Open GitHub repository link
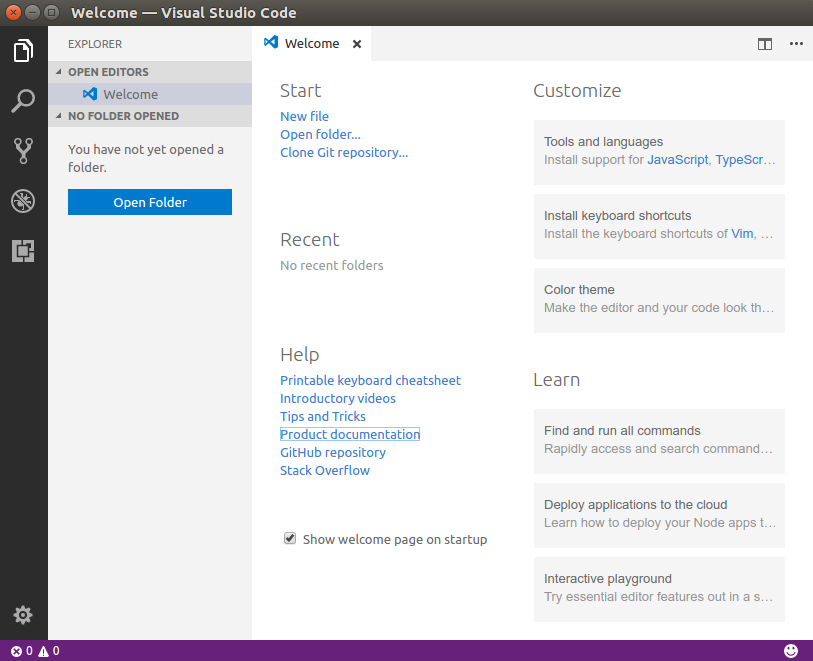The image size is (813, 661). (333, 453)
